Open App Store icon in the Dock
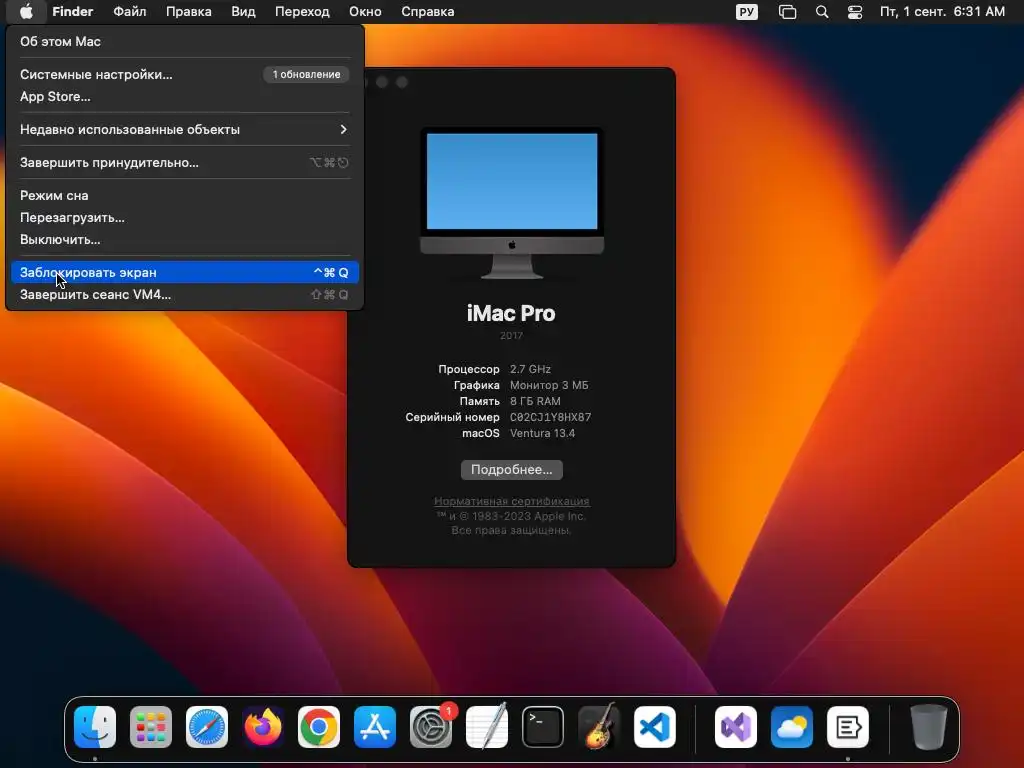Viewport: 1024px width, 768px height. coord(375,726)
